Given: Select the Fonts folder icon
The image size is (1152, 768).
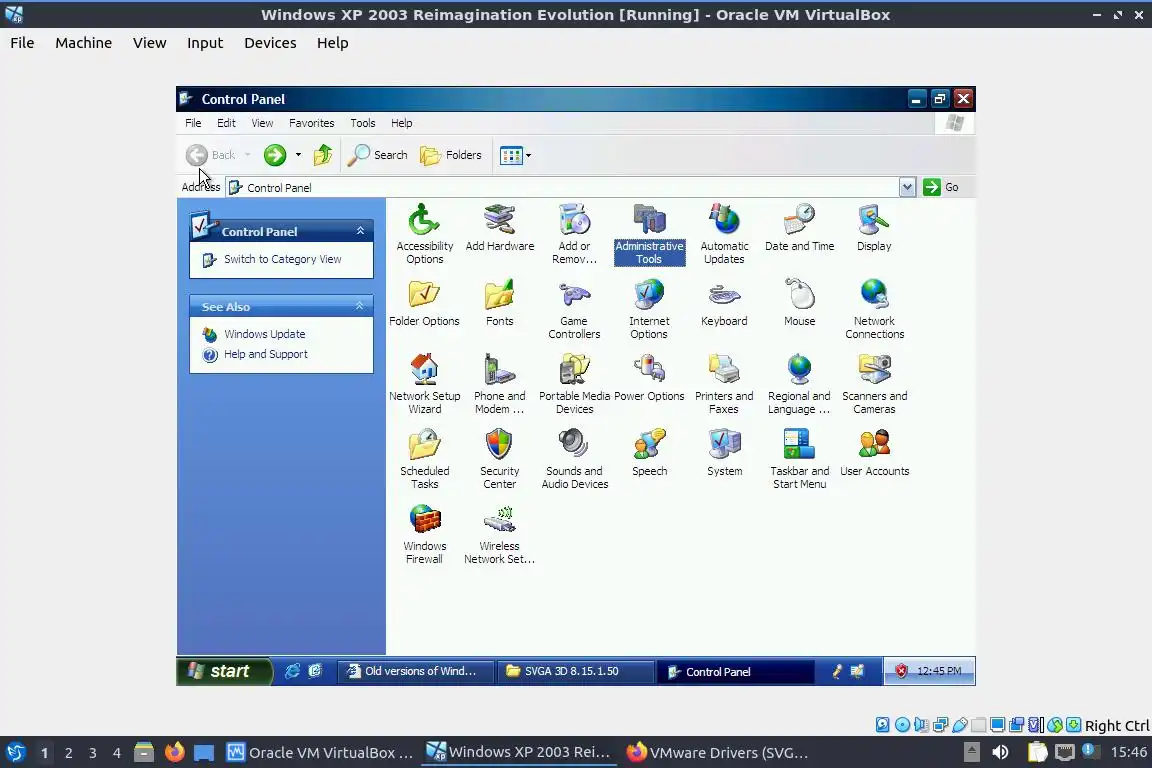Looking at the screenshot, I should pos(500,303).
